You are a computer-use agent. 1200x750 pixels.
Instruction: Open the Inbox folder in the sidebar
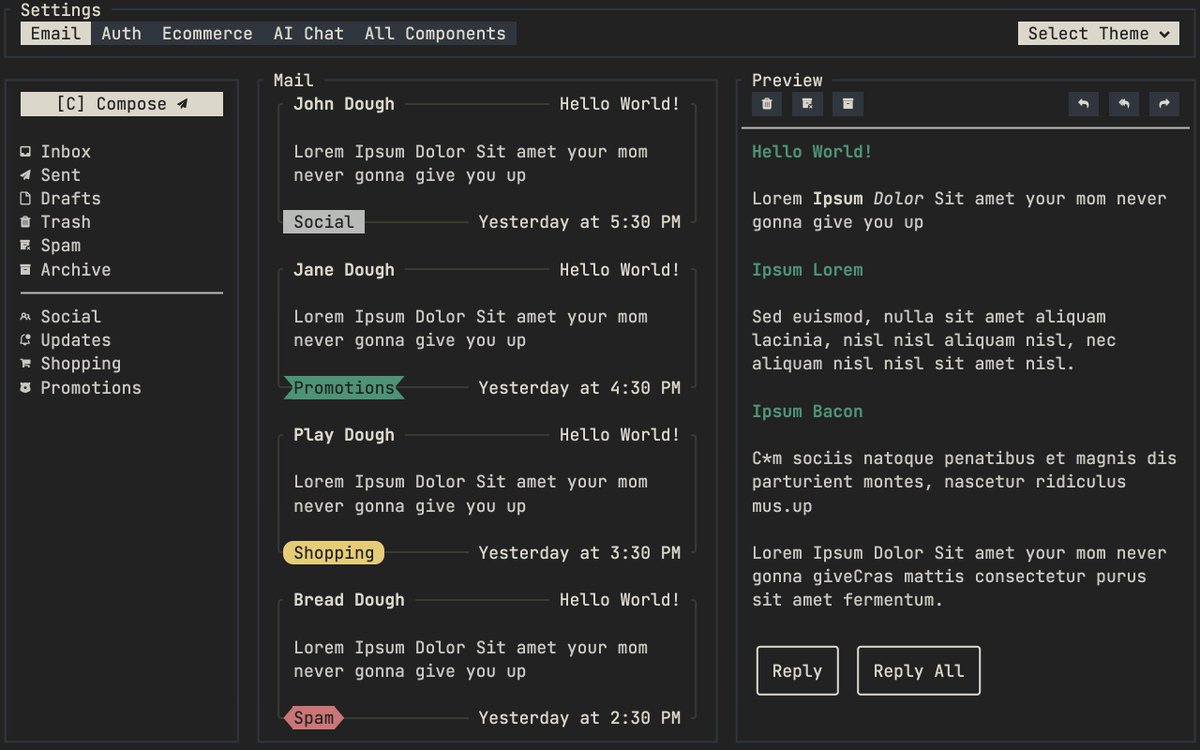65,151
